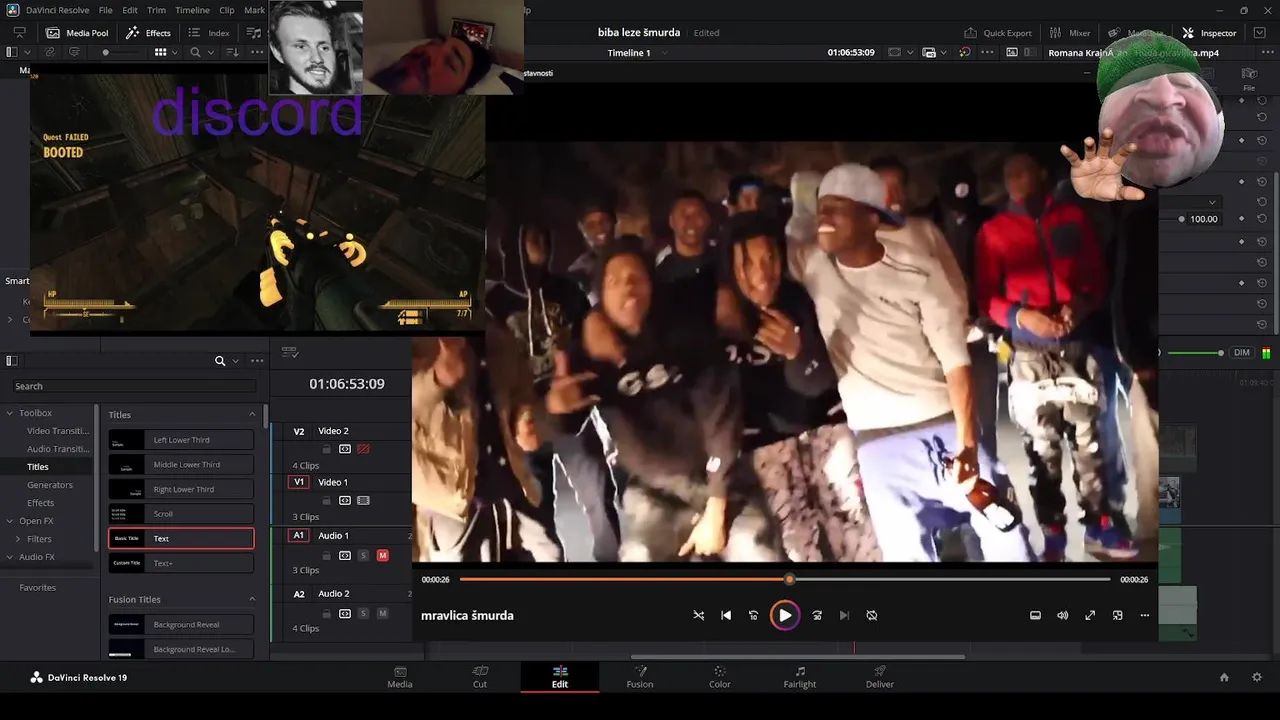Select the Text+ custom title
Screen dimensions: 1280x720
[181, 563]
